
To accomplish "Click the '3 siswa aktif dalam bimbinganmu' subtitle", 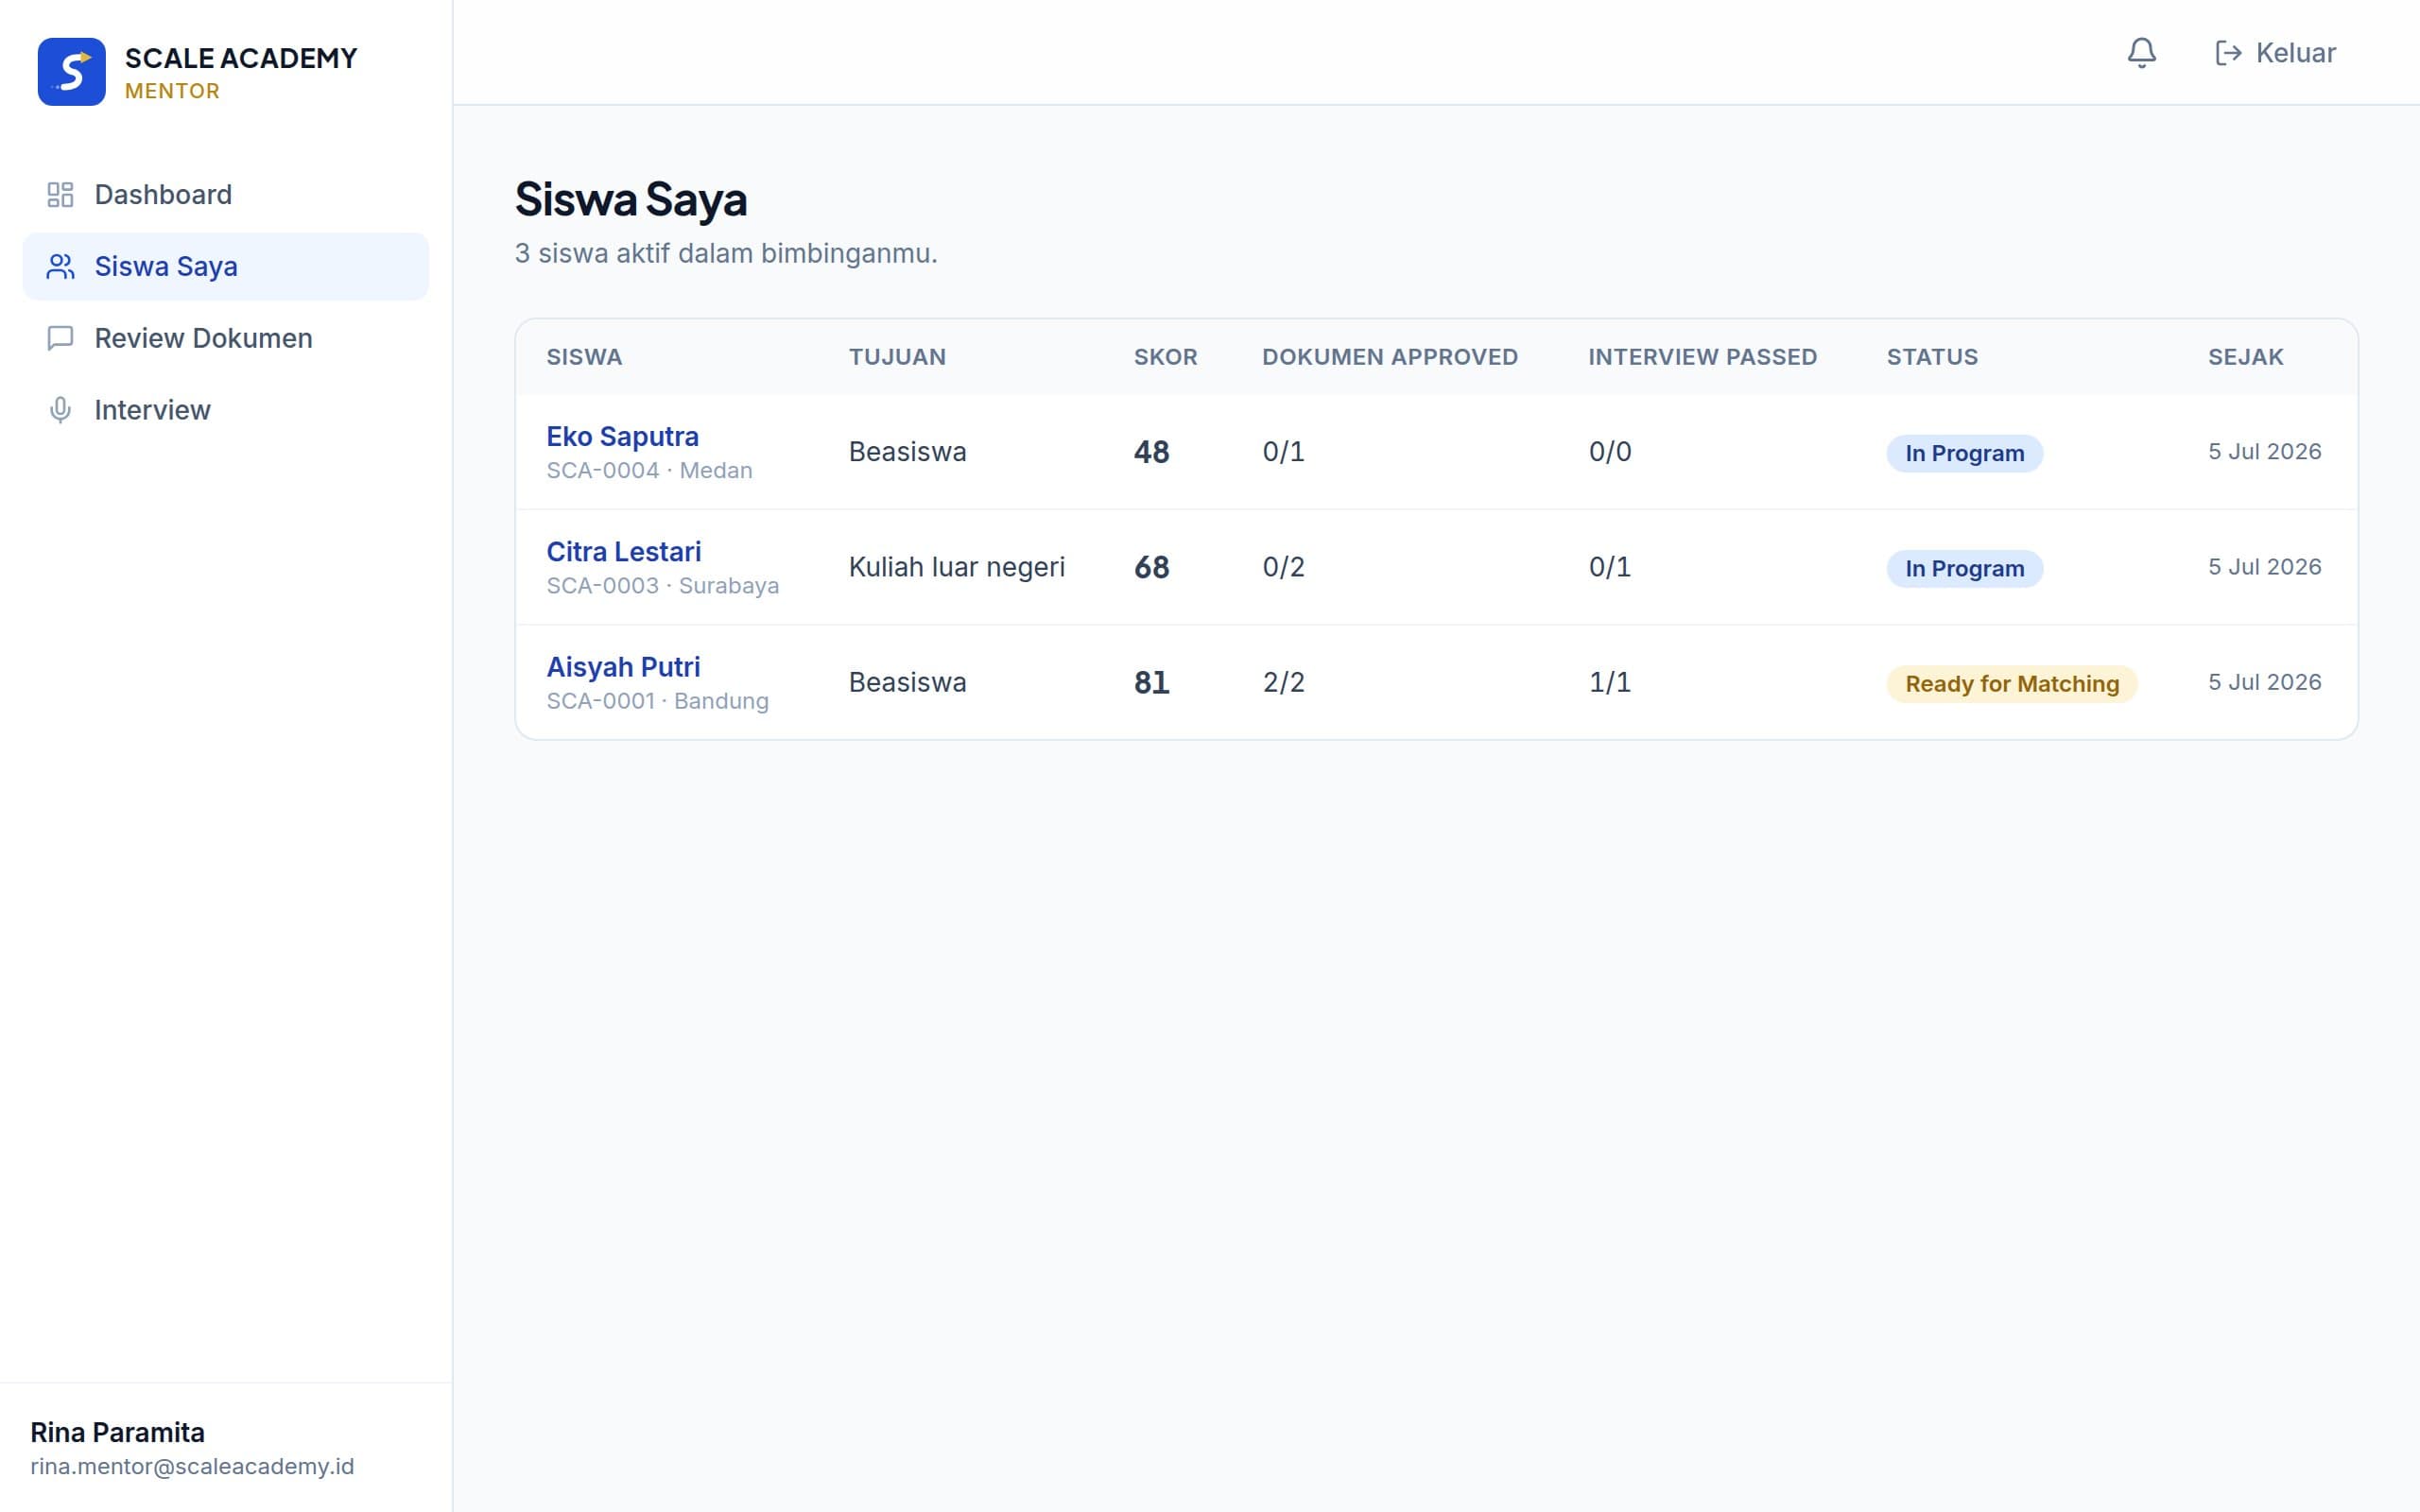I will [x=726, y=253].
